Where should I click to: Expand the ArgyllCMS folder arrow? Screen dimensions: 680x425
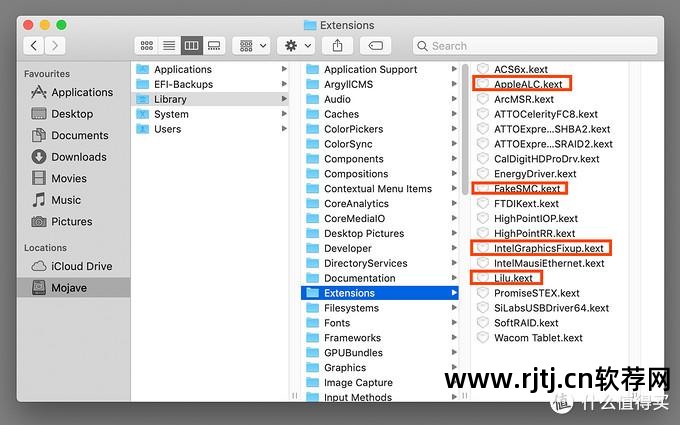[x=454, y=84]
